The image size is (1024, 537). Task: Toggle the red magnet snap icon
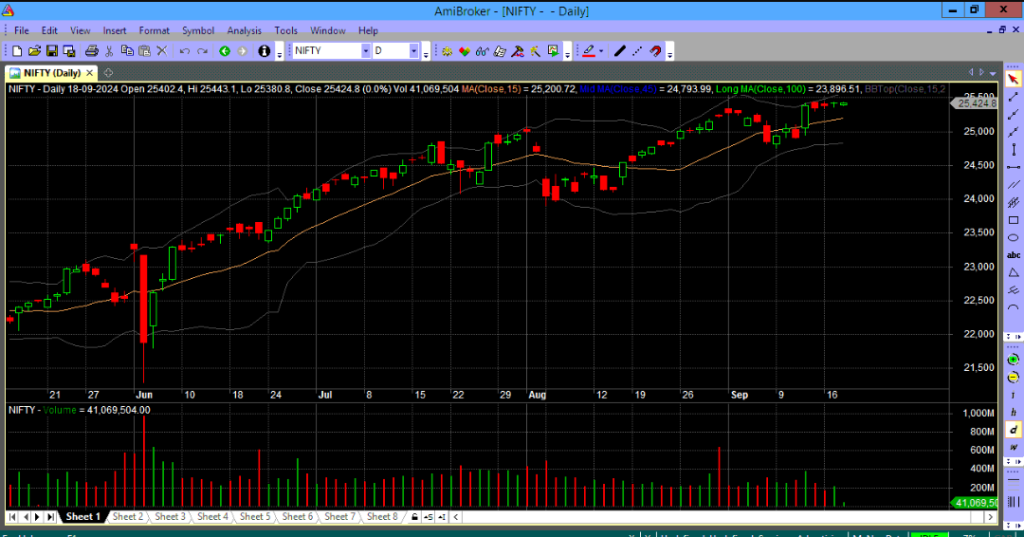click(x=655, y=51)
